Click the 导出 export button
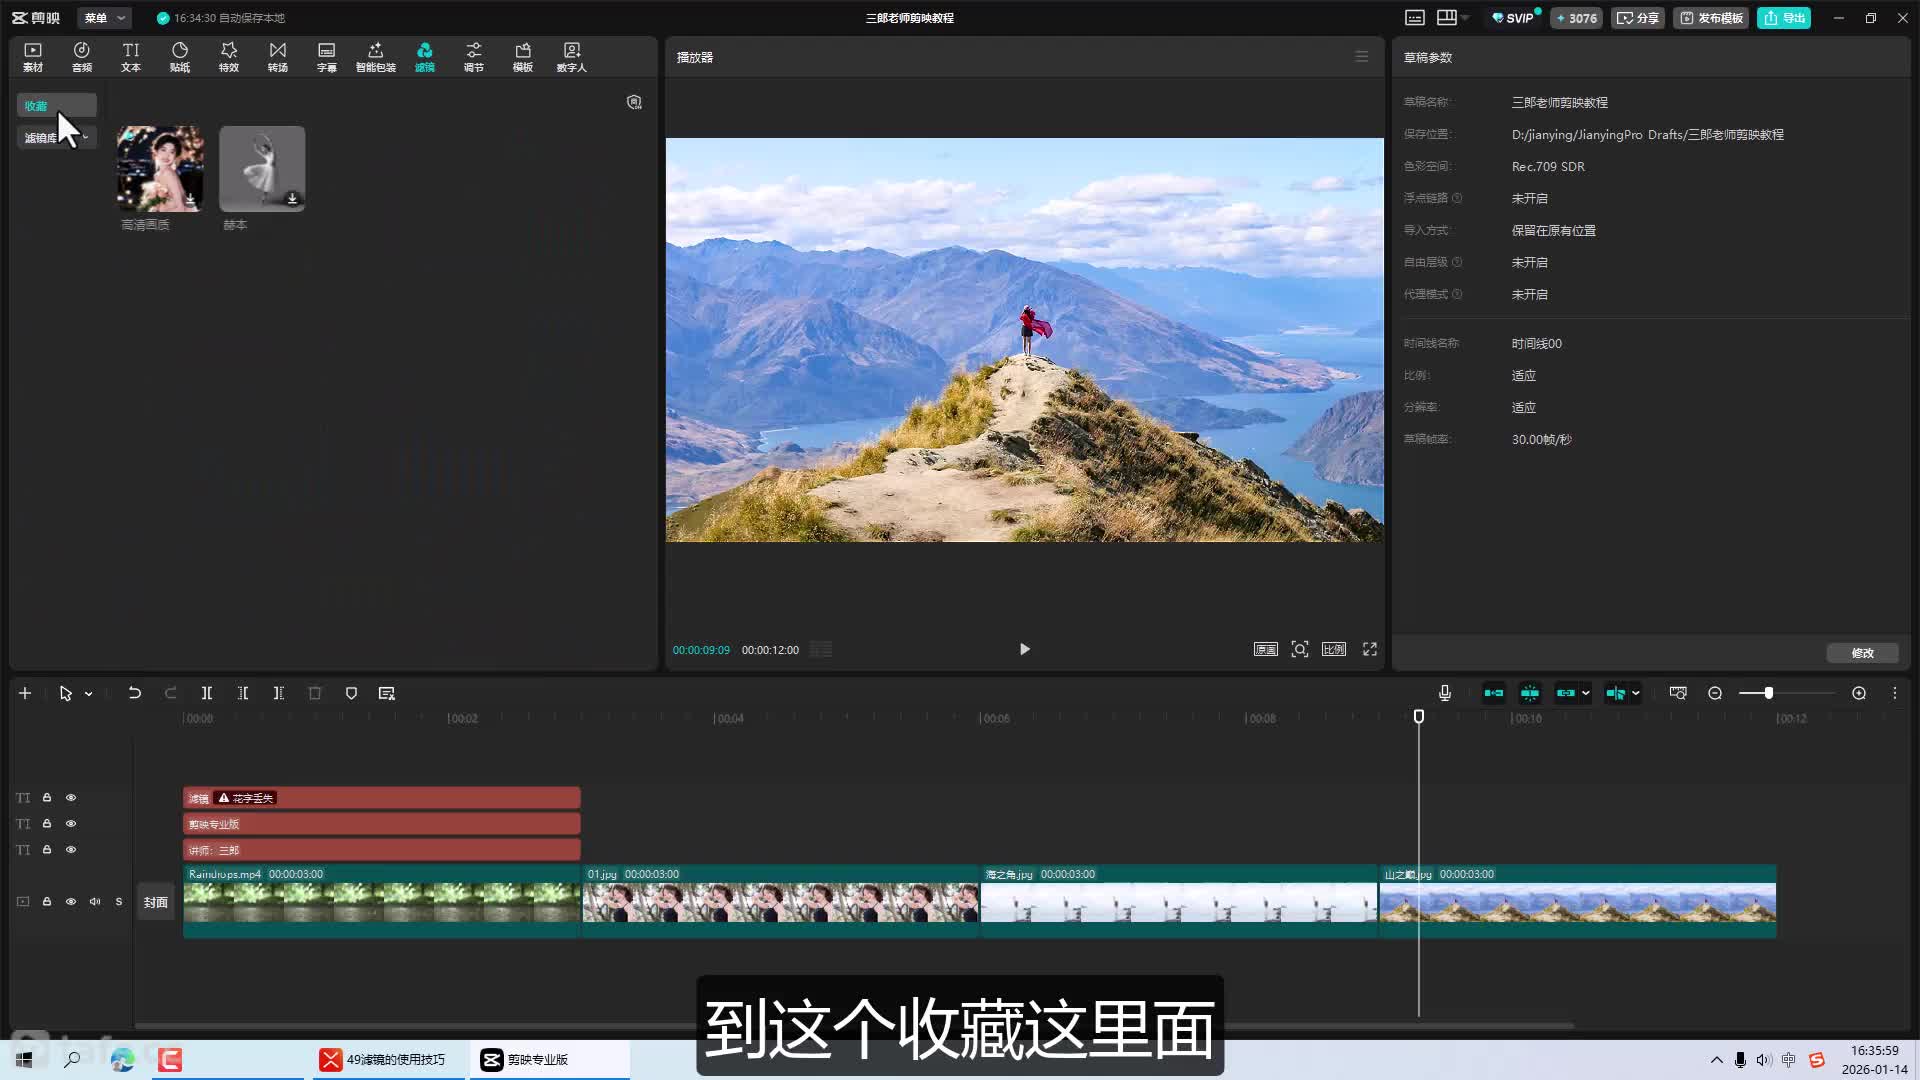 click(1784, 18)
